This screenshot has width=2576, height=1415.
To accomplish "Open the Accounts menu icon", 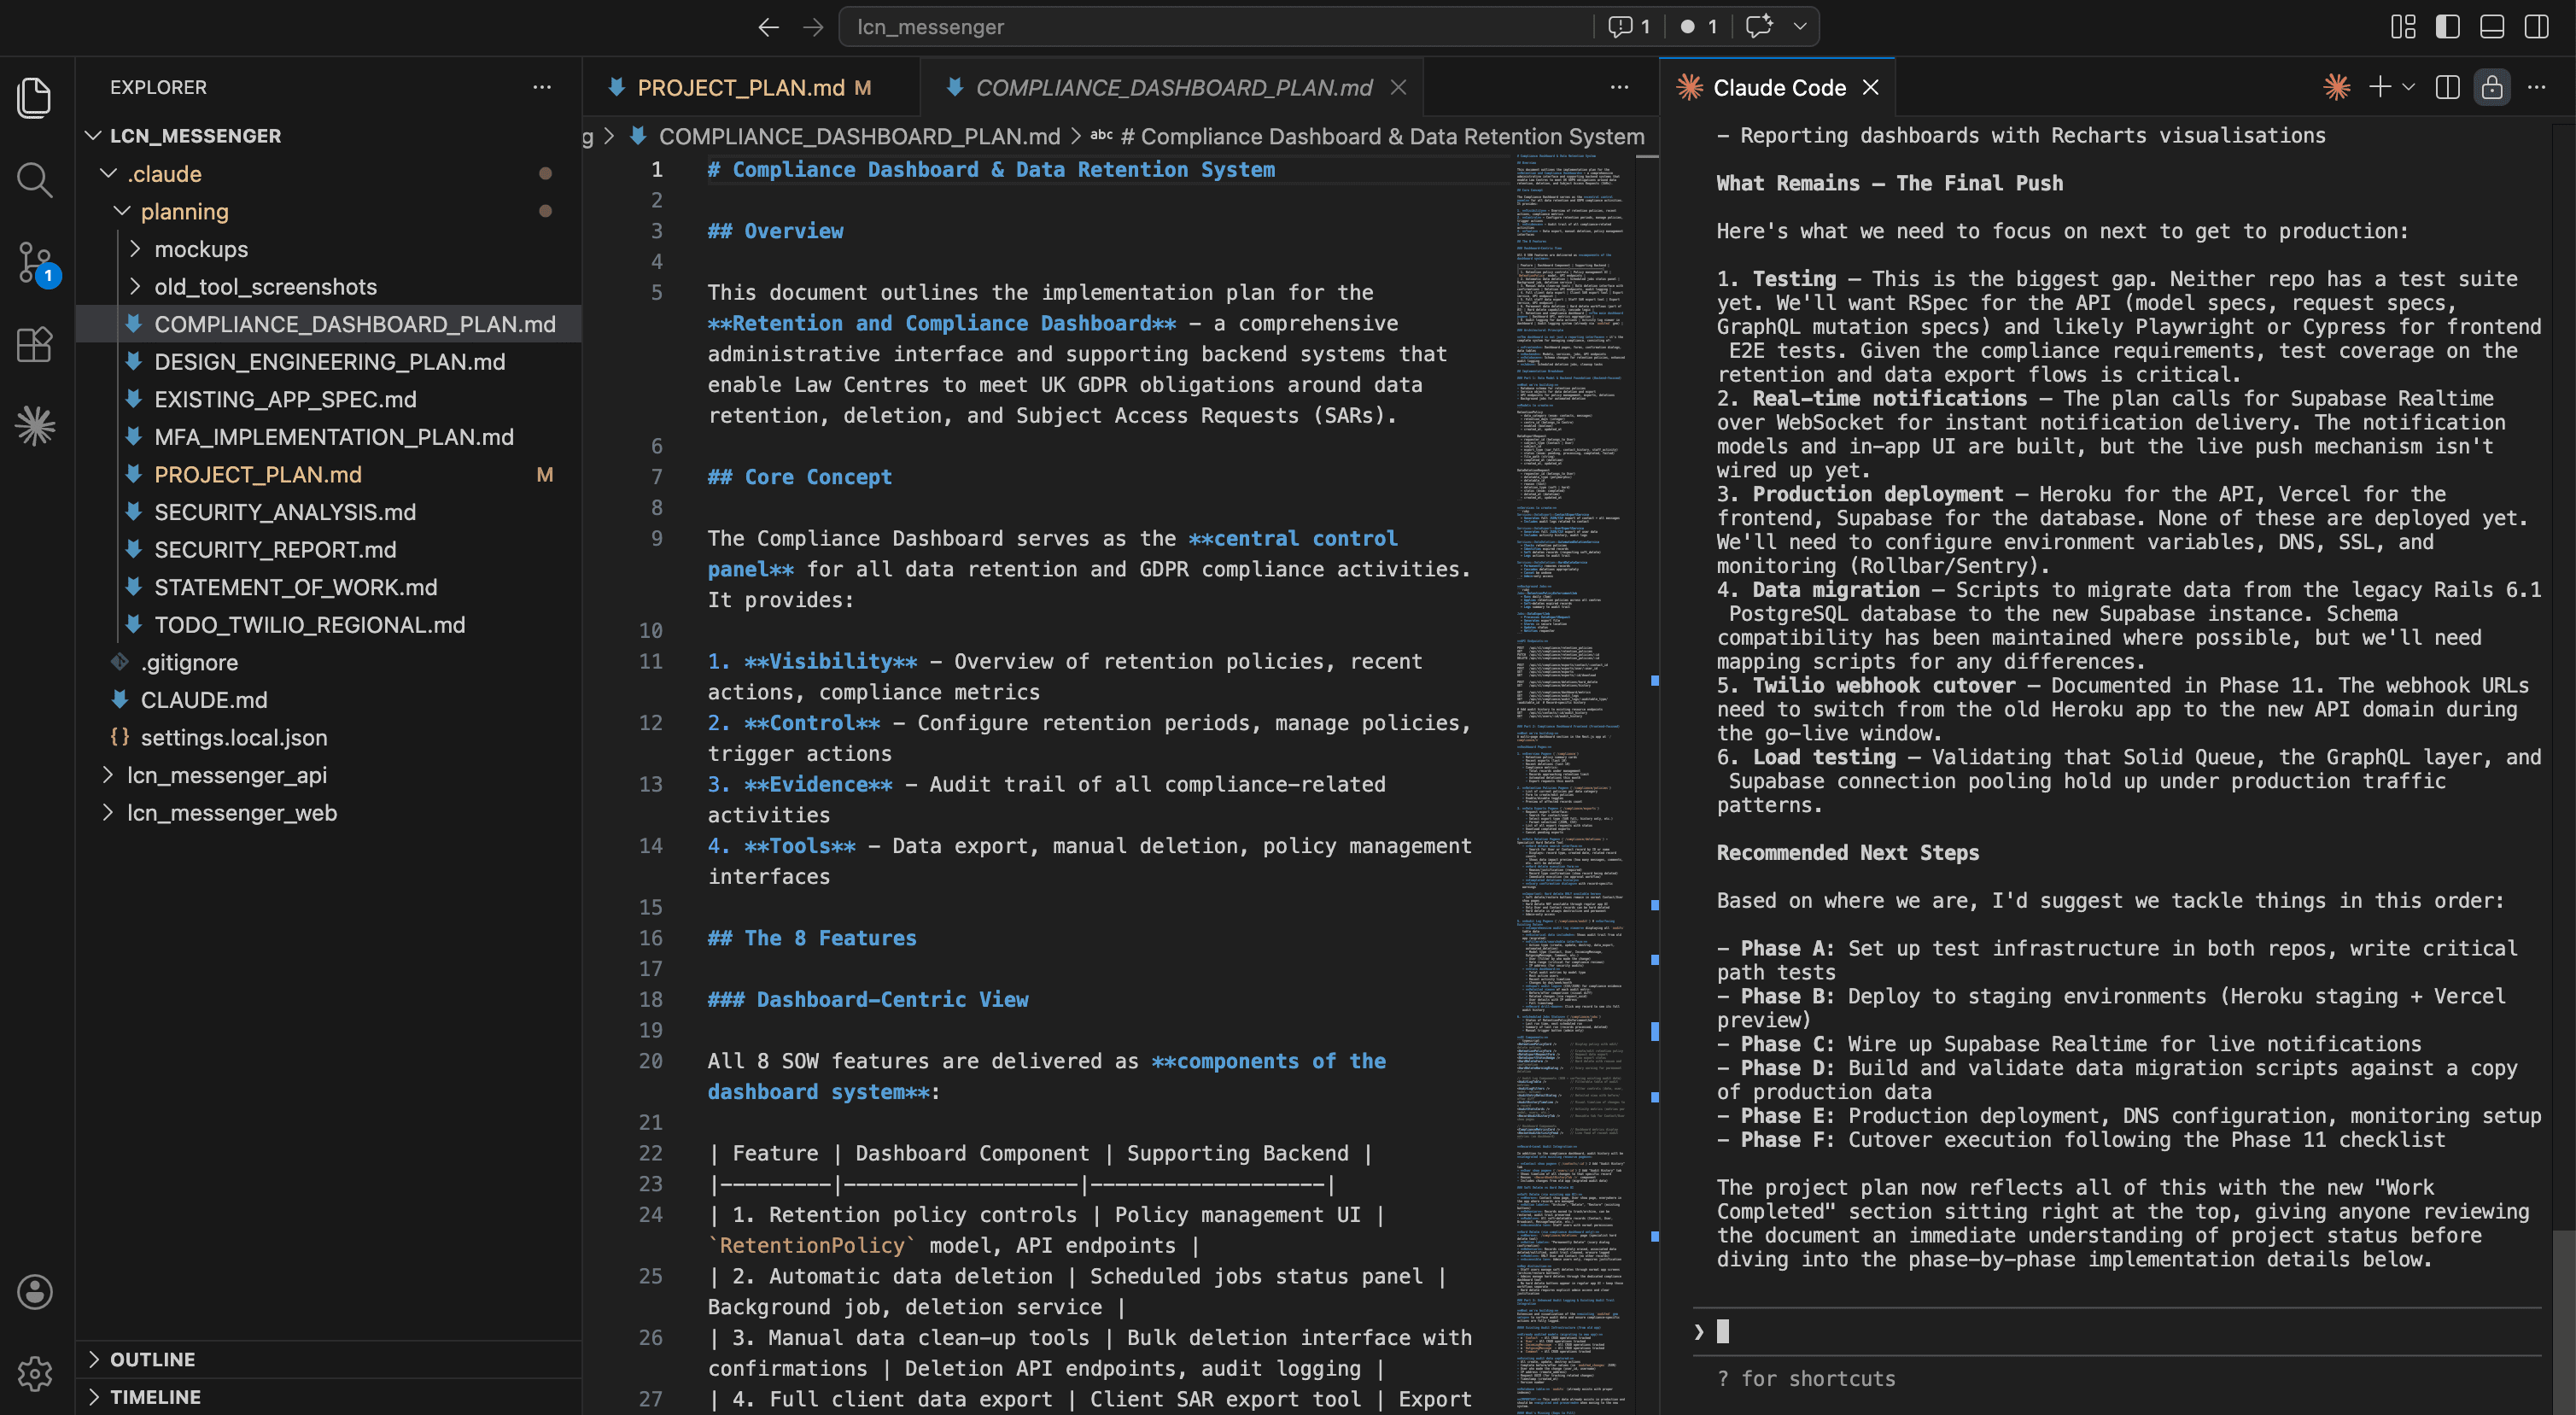I will click(x=35, y=1292).
